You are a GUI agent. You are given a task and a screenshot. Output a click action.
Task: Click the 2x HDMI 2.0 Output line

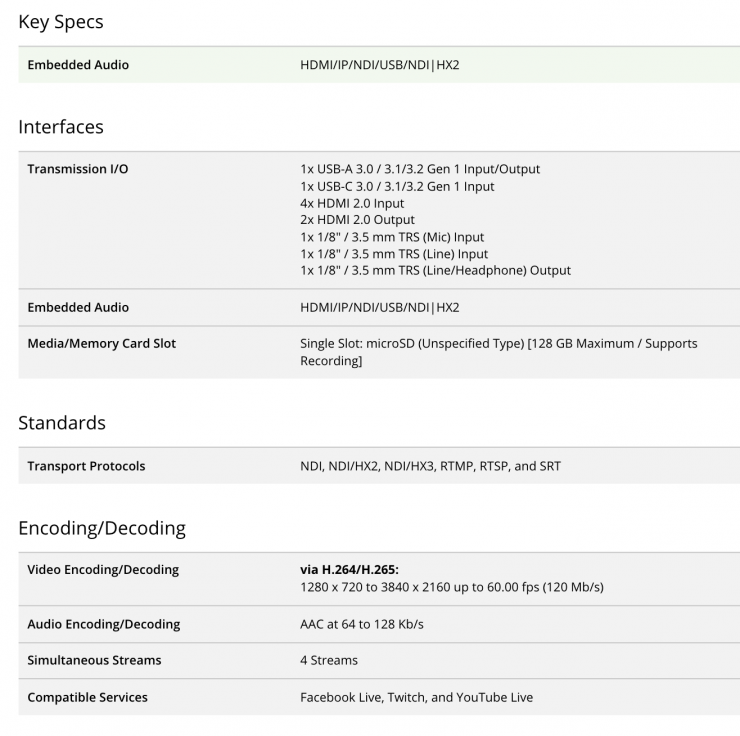coord(357,220)
